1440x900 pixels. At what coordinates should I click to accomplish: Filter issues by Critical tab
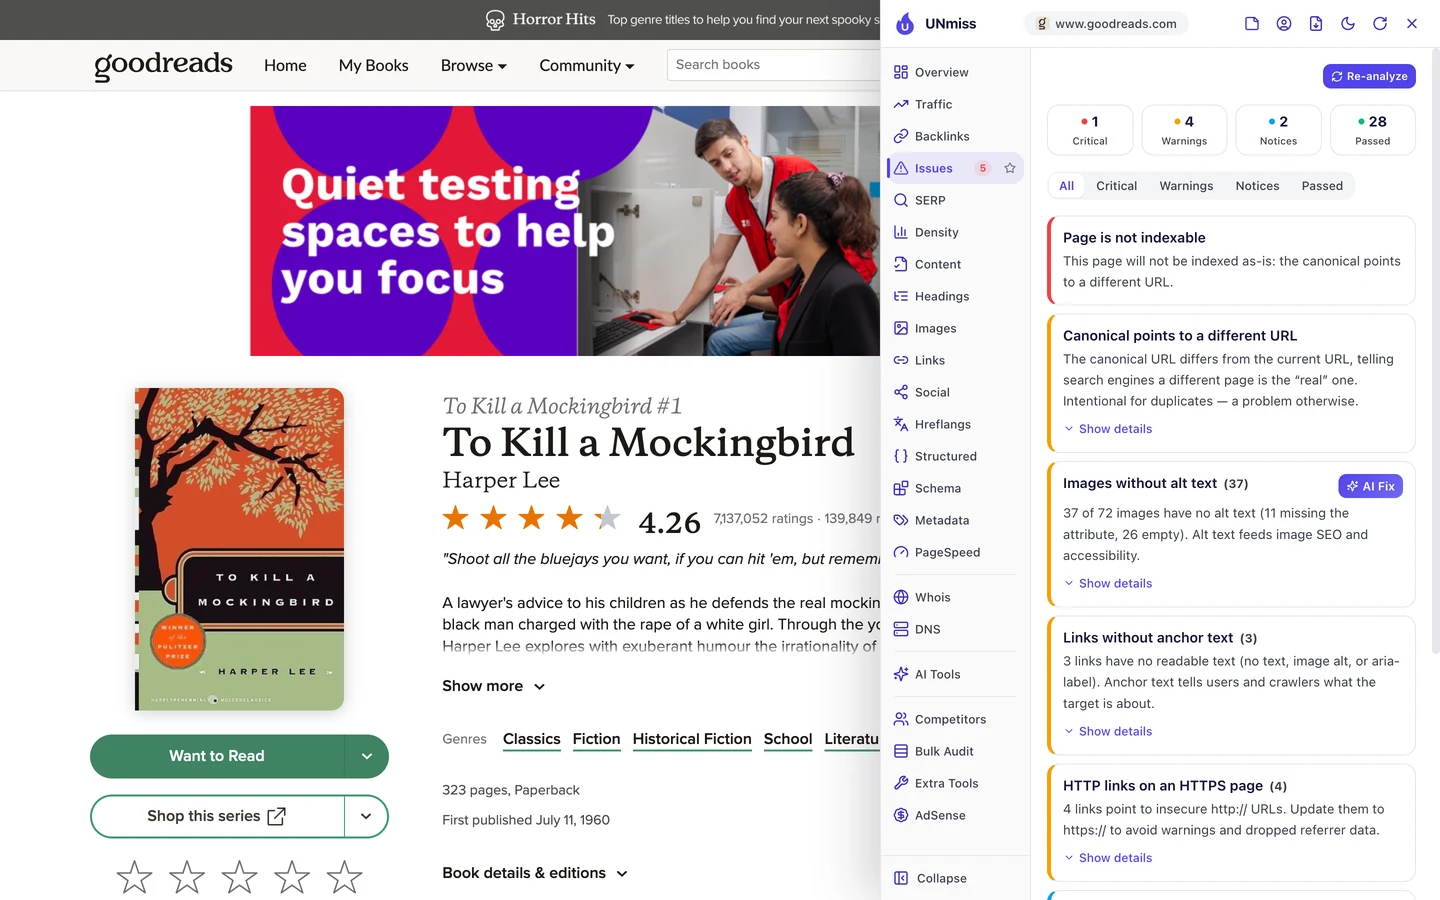tap(1116, 186)
